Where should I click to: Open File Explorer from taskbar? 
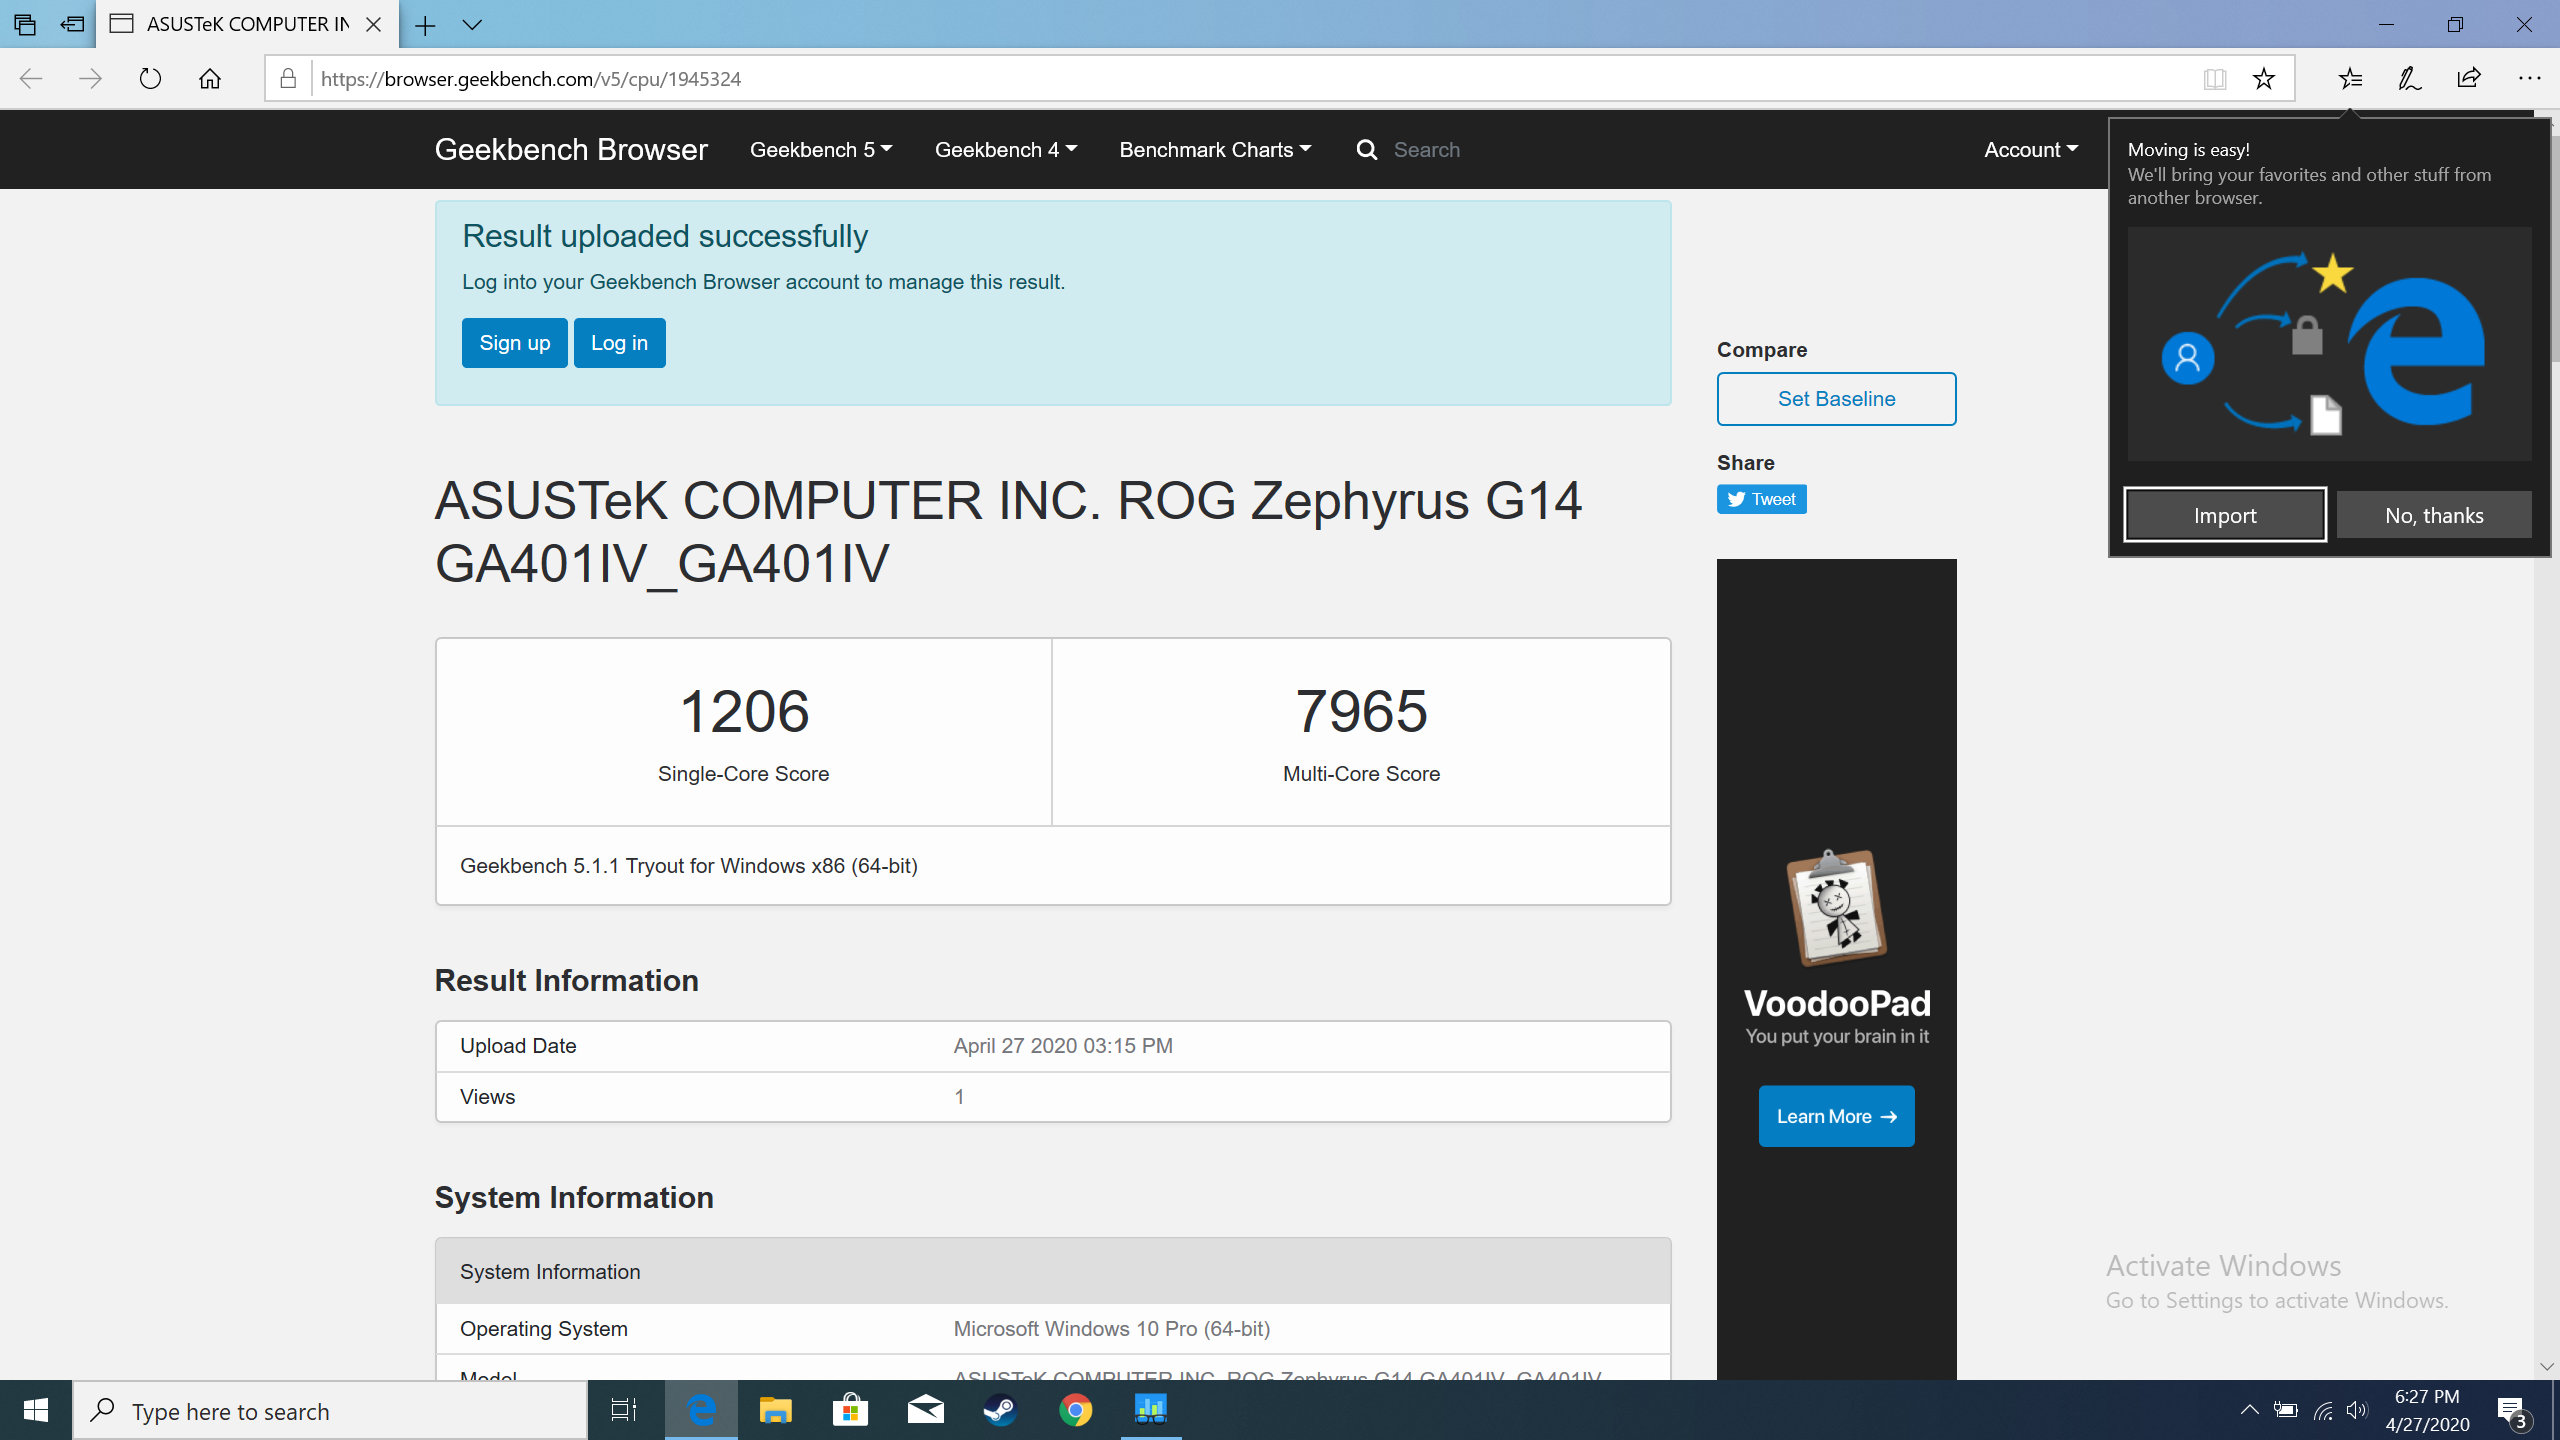pos(775,1411)
